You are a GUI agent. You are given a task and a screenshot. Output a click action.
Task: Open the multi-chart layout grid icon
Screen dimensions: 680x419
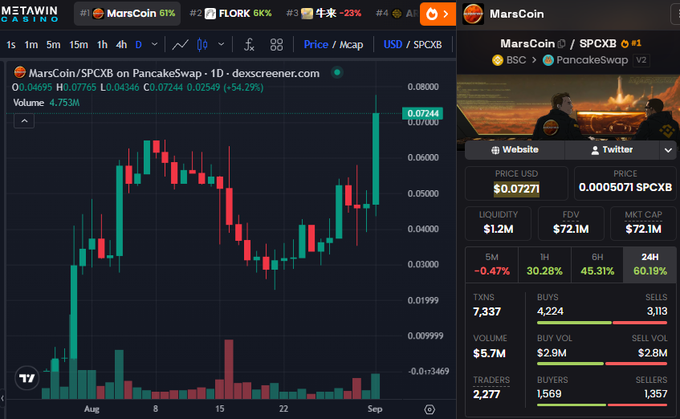click(x=276, y=45)
